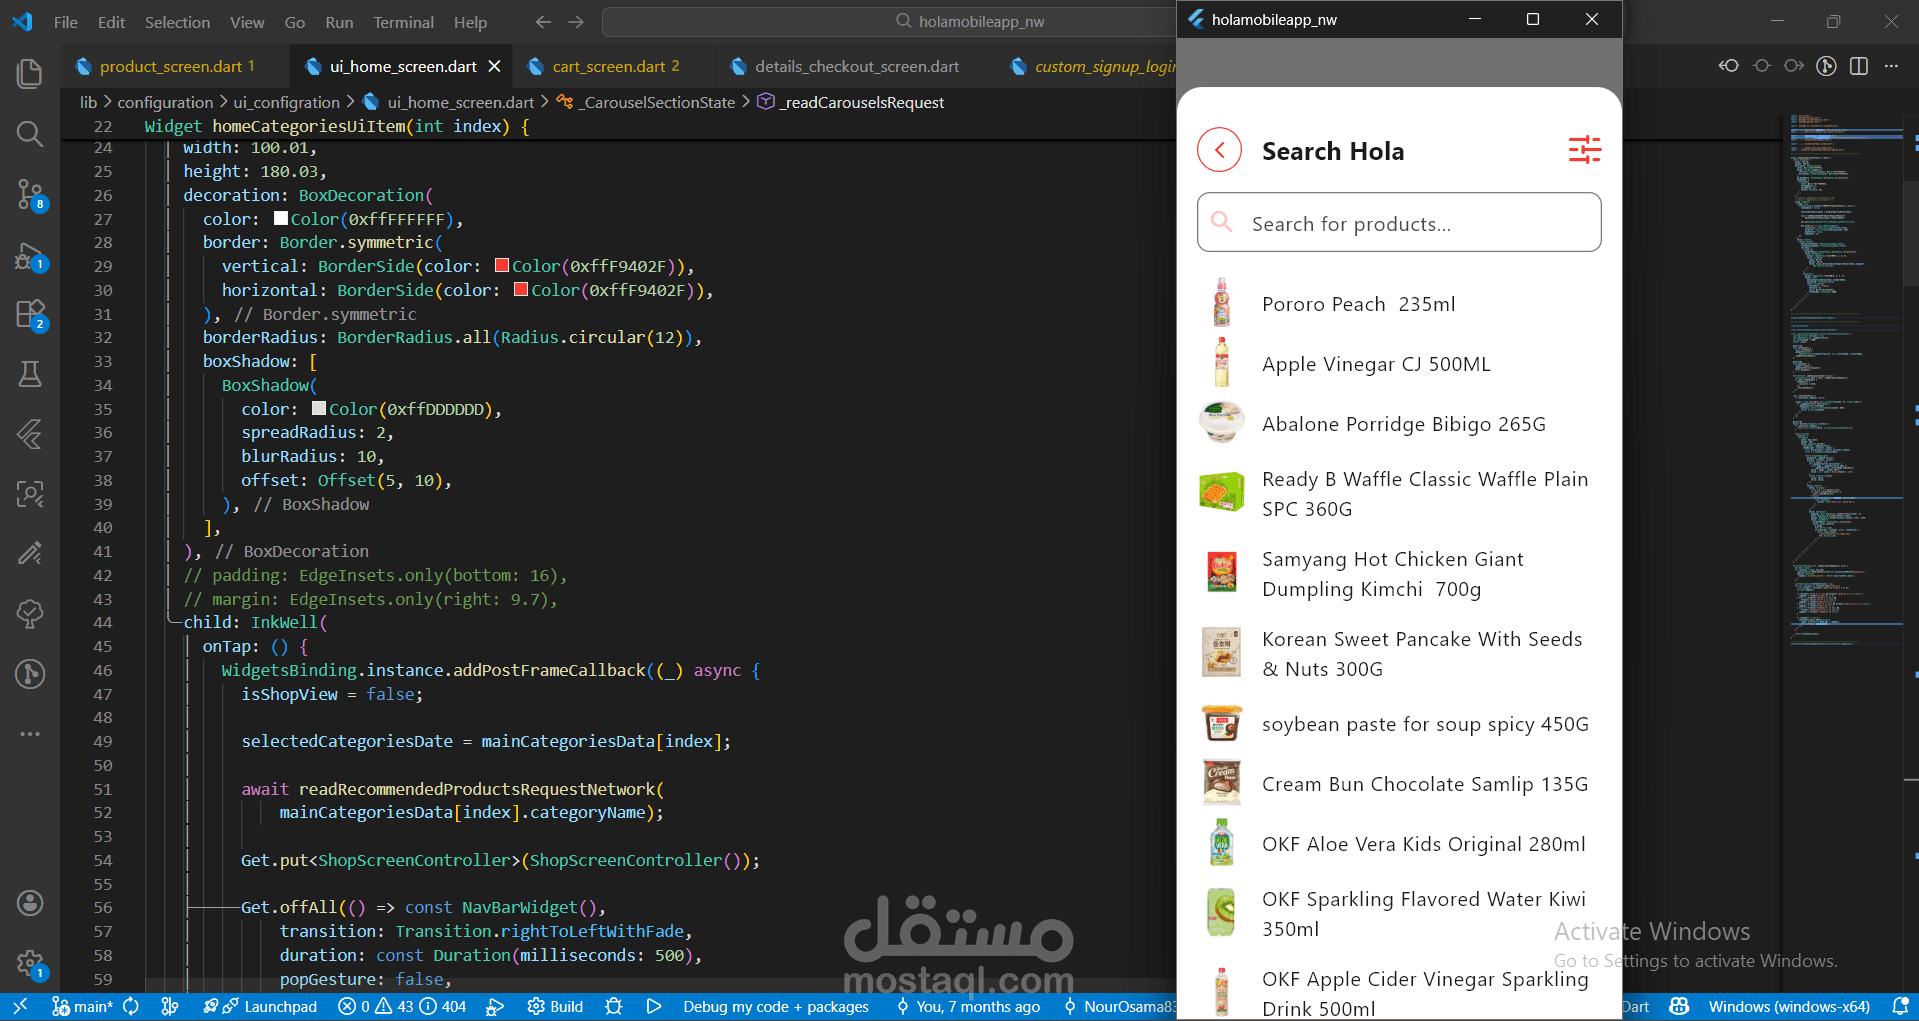Tap the red back arrow in the app
The height and width of the screenshot is (1021, 1919).
(x=1220, y=150)
